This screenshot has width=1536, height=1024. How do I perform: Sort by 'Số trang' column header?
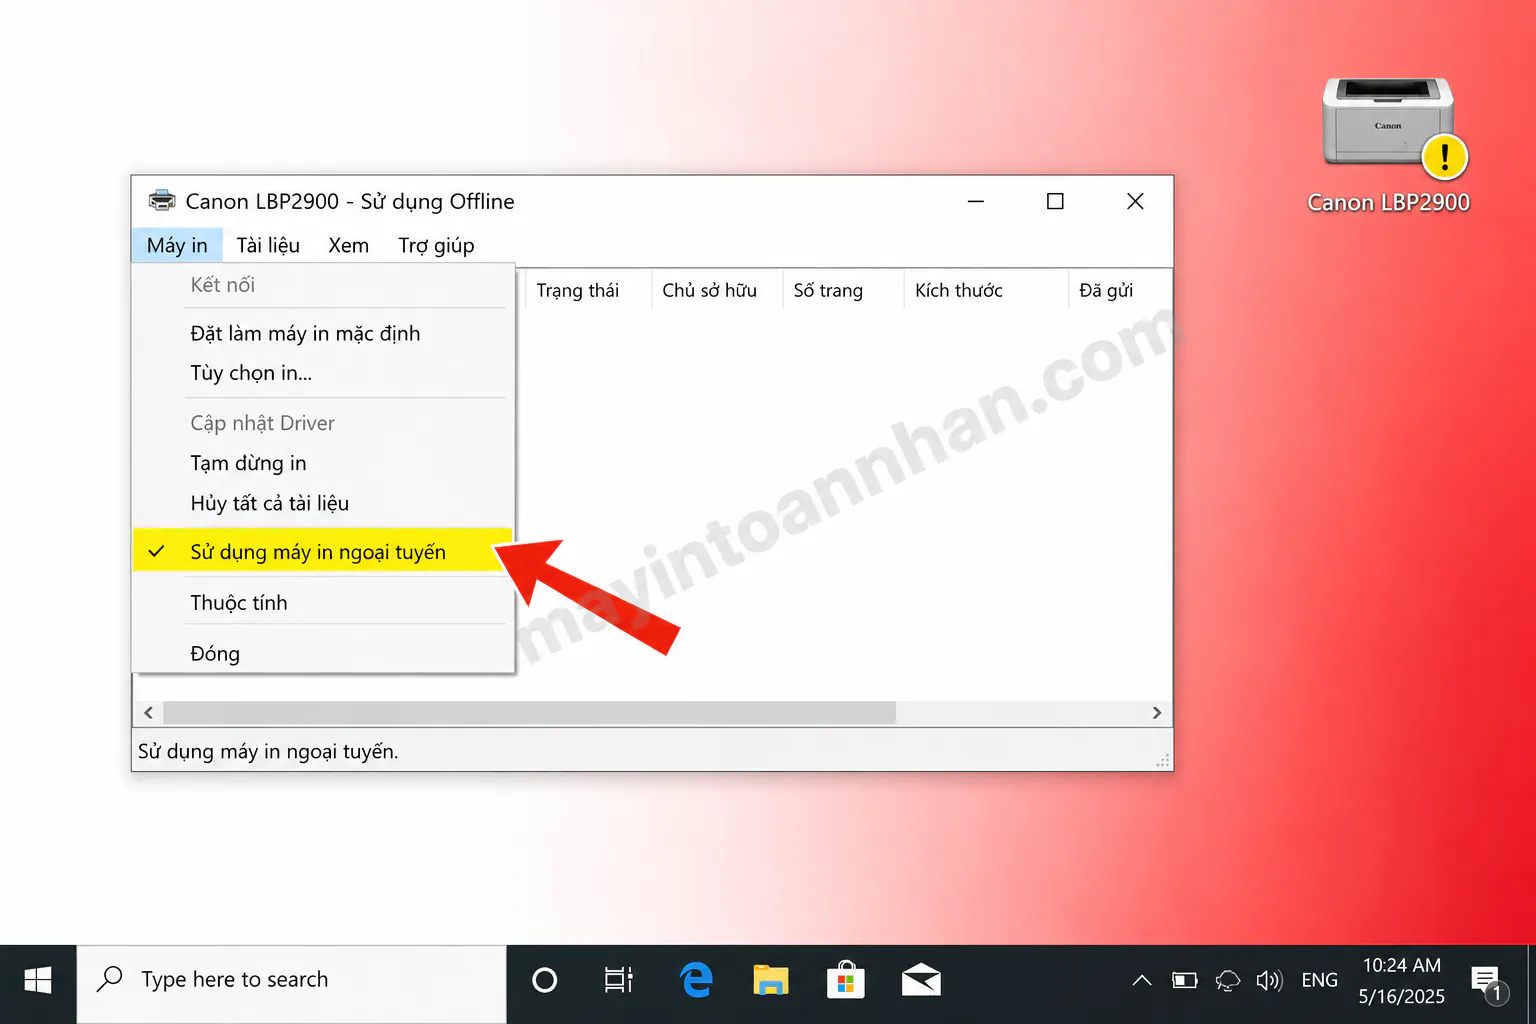843,290
